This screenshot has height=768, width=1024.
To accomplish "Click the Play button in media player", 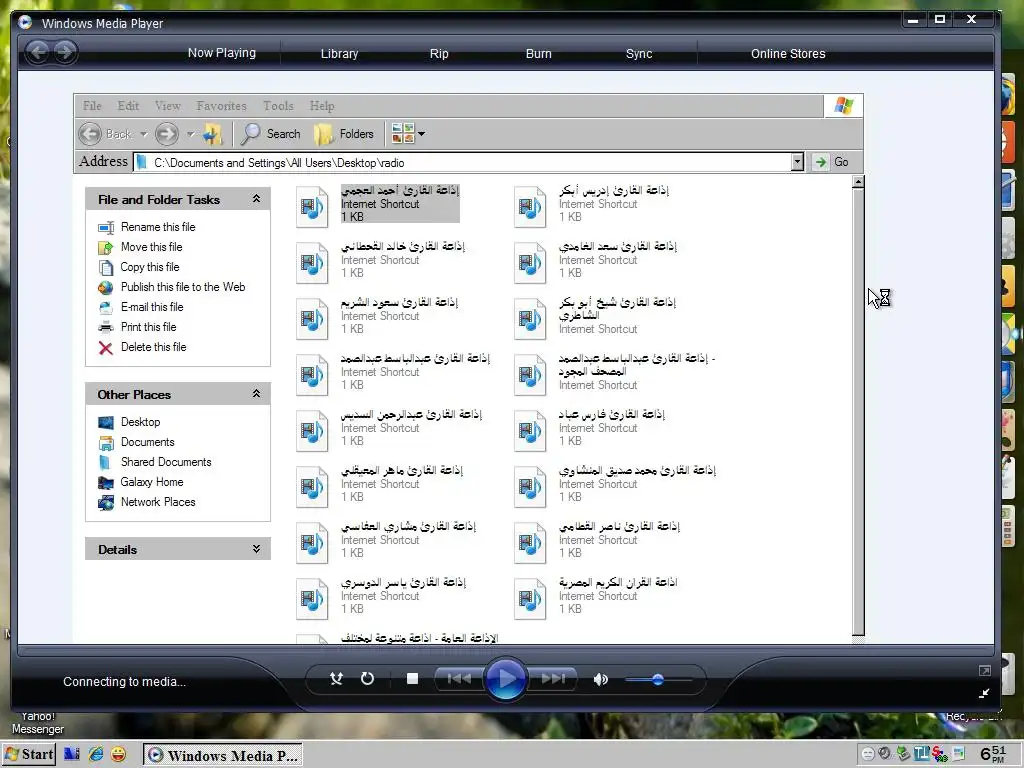I will (506, 679).
